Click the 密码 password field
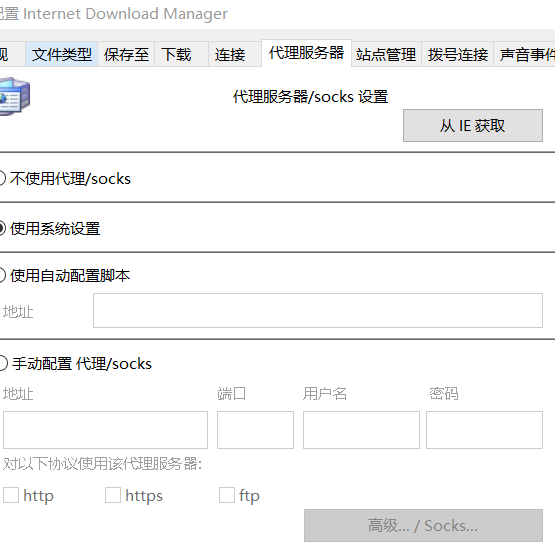Screen dimensions: 555x560 [484, 430]
